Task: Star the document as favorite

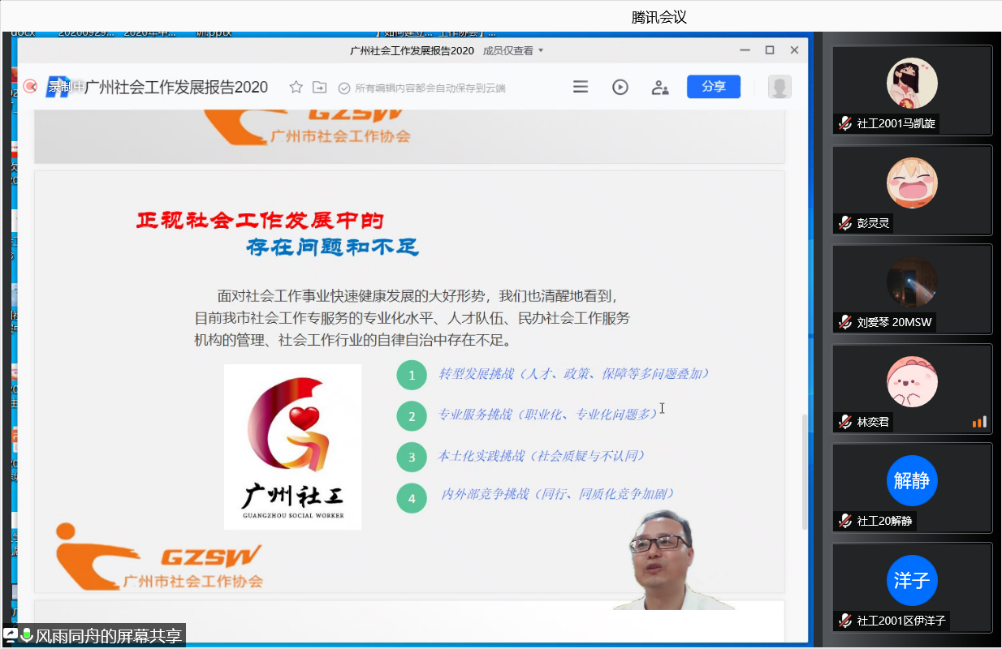Action: pos(296,87)
